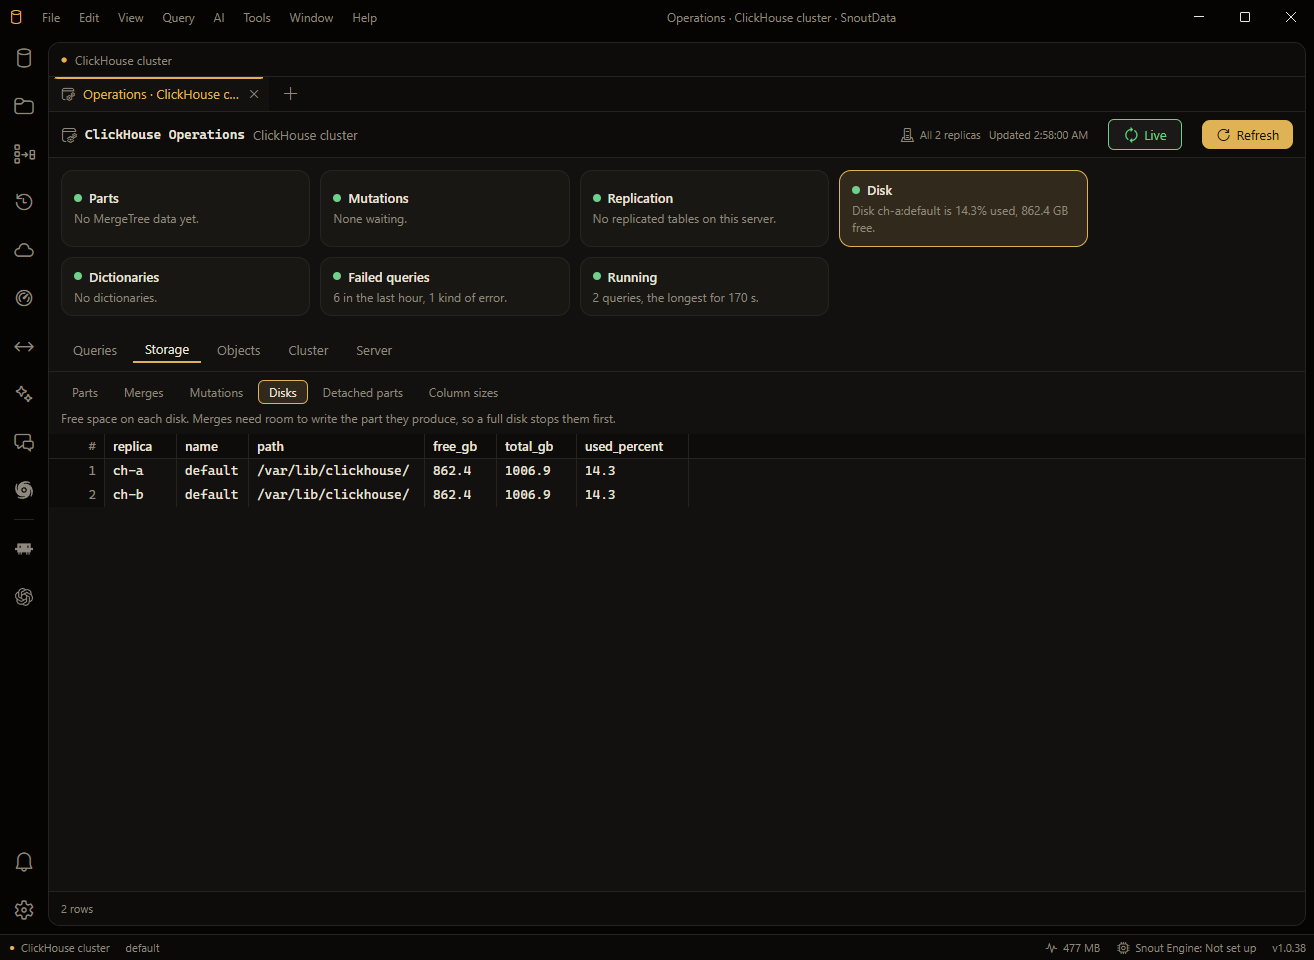Open the Tools menu
Image resolution: width=1314 pixels, height=960 pixels.
tap(257, 18)
